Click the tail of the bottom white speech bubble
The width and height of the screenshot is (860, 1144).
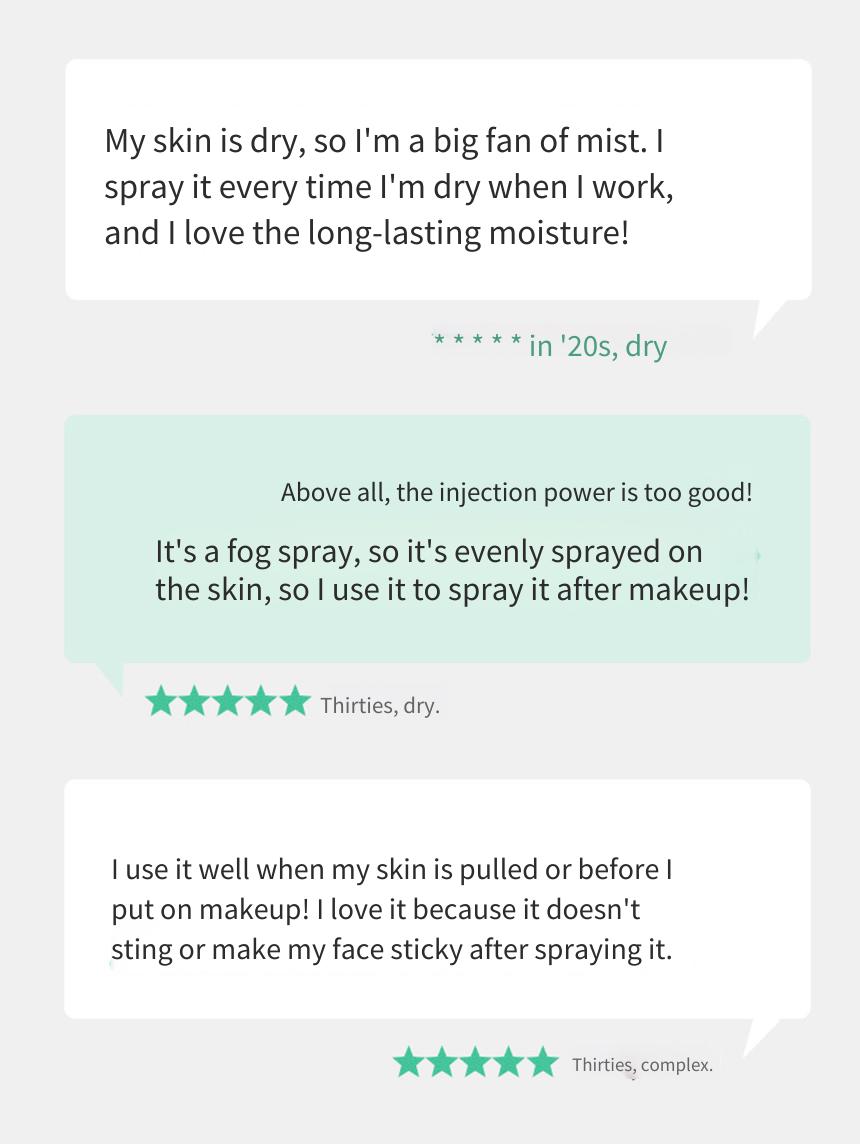pos(759,1036)
